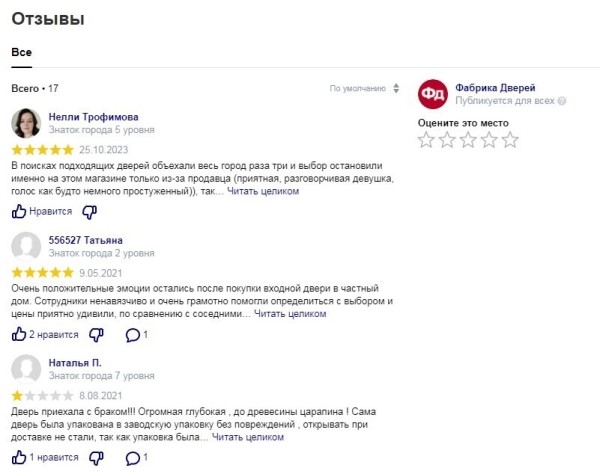600x474 pixels.
Task: Select the Все tab
Action: (22, 51)
